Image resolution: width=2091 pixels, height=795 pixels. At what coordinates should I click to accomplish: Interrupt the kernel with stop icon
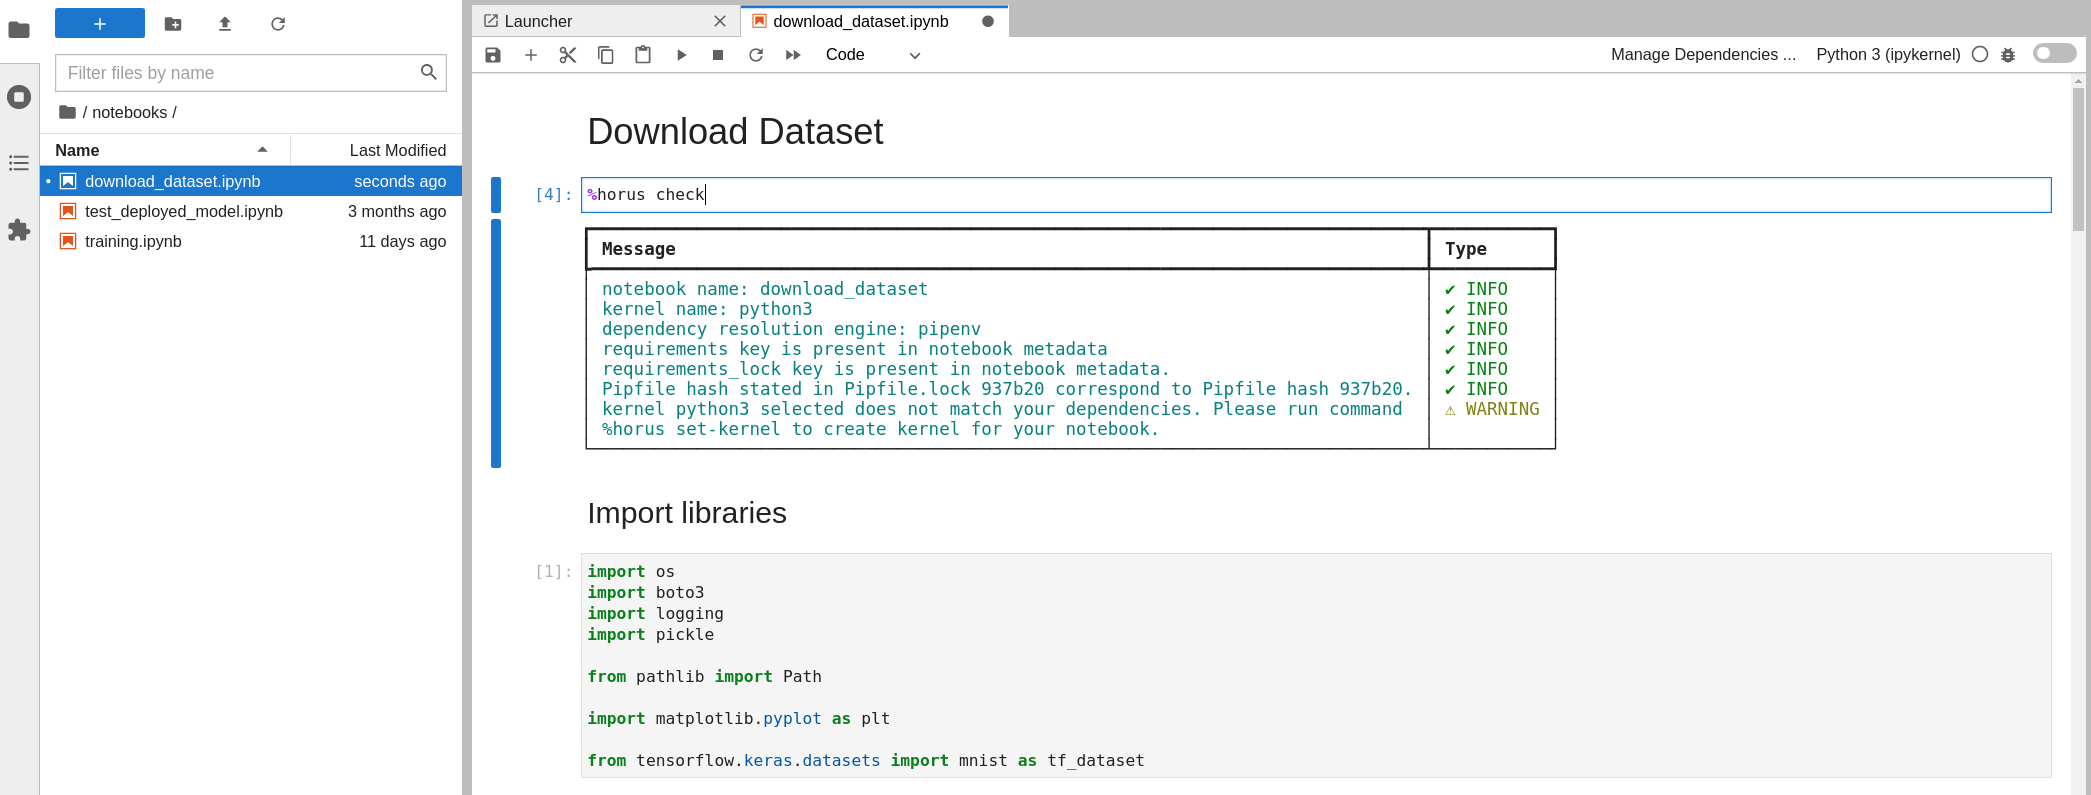click(718, 55)
